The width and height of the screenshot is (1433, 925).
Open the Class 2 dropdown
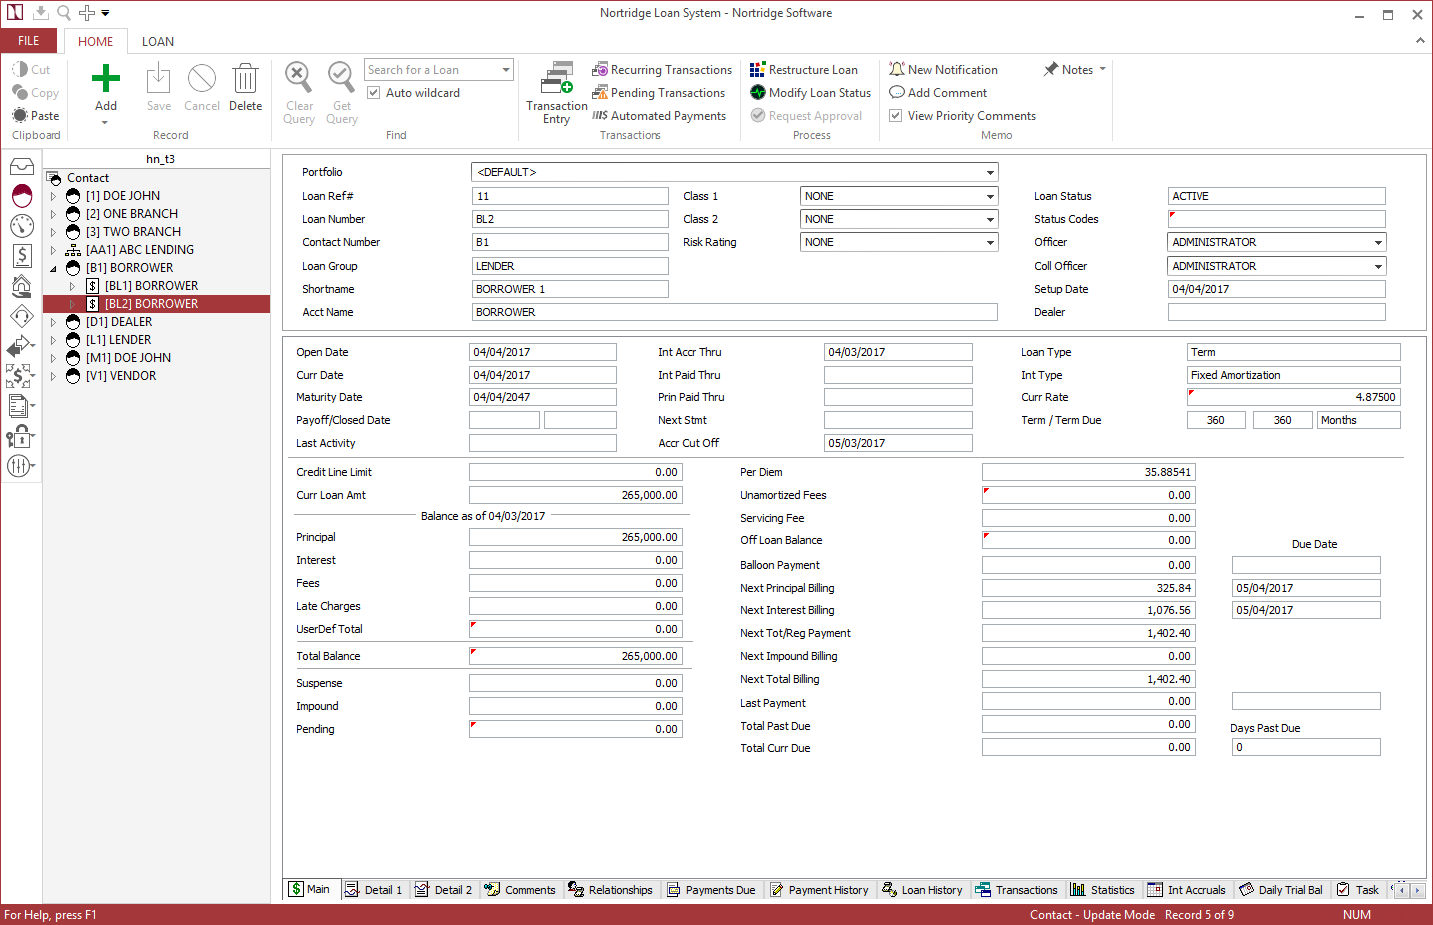tap(990, 219)
